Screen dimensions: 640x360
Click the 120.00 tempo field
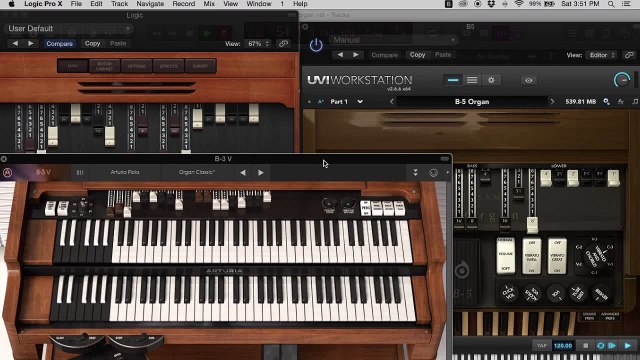pos(562,346)
